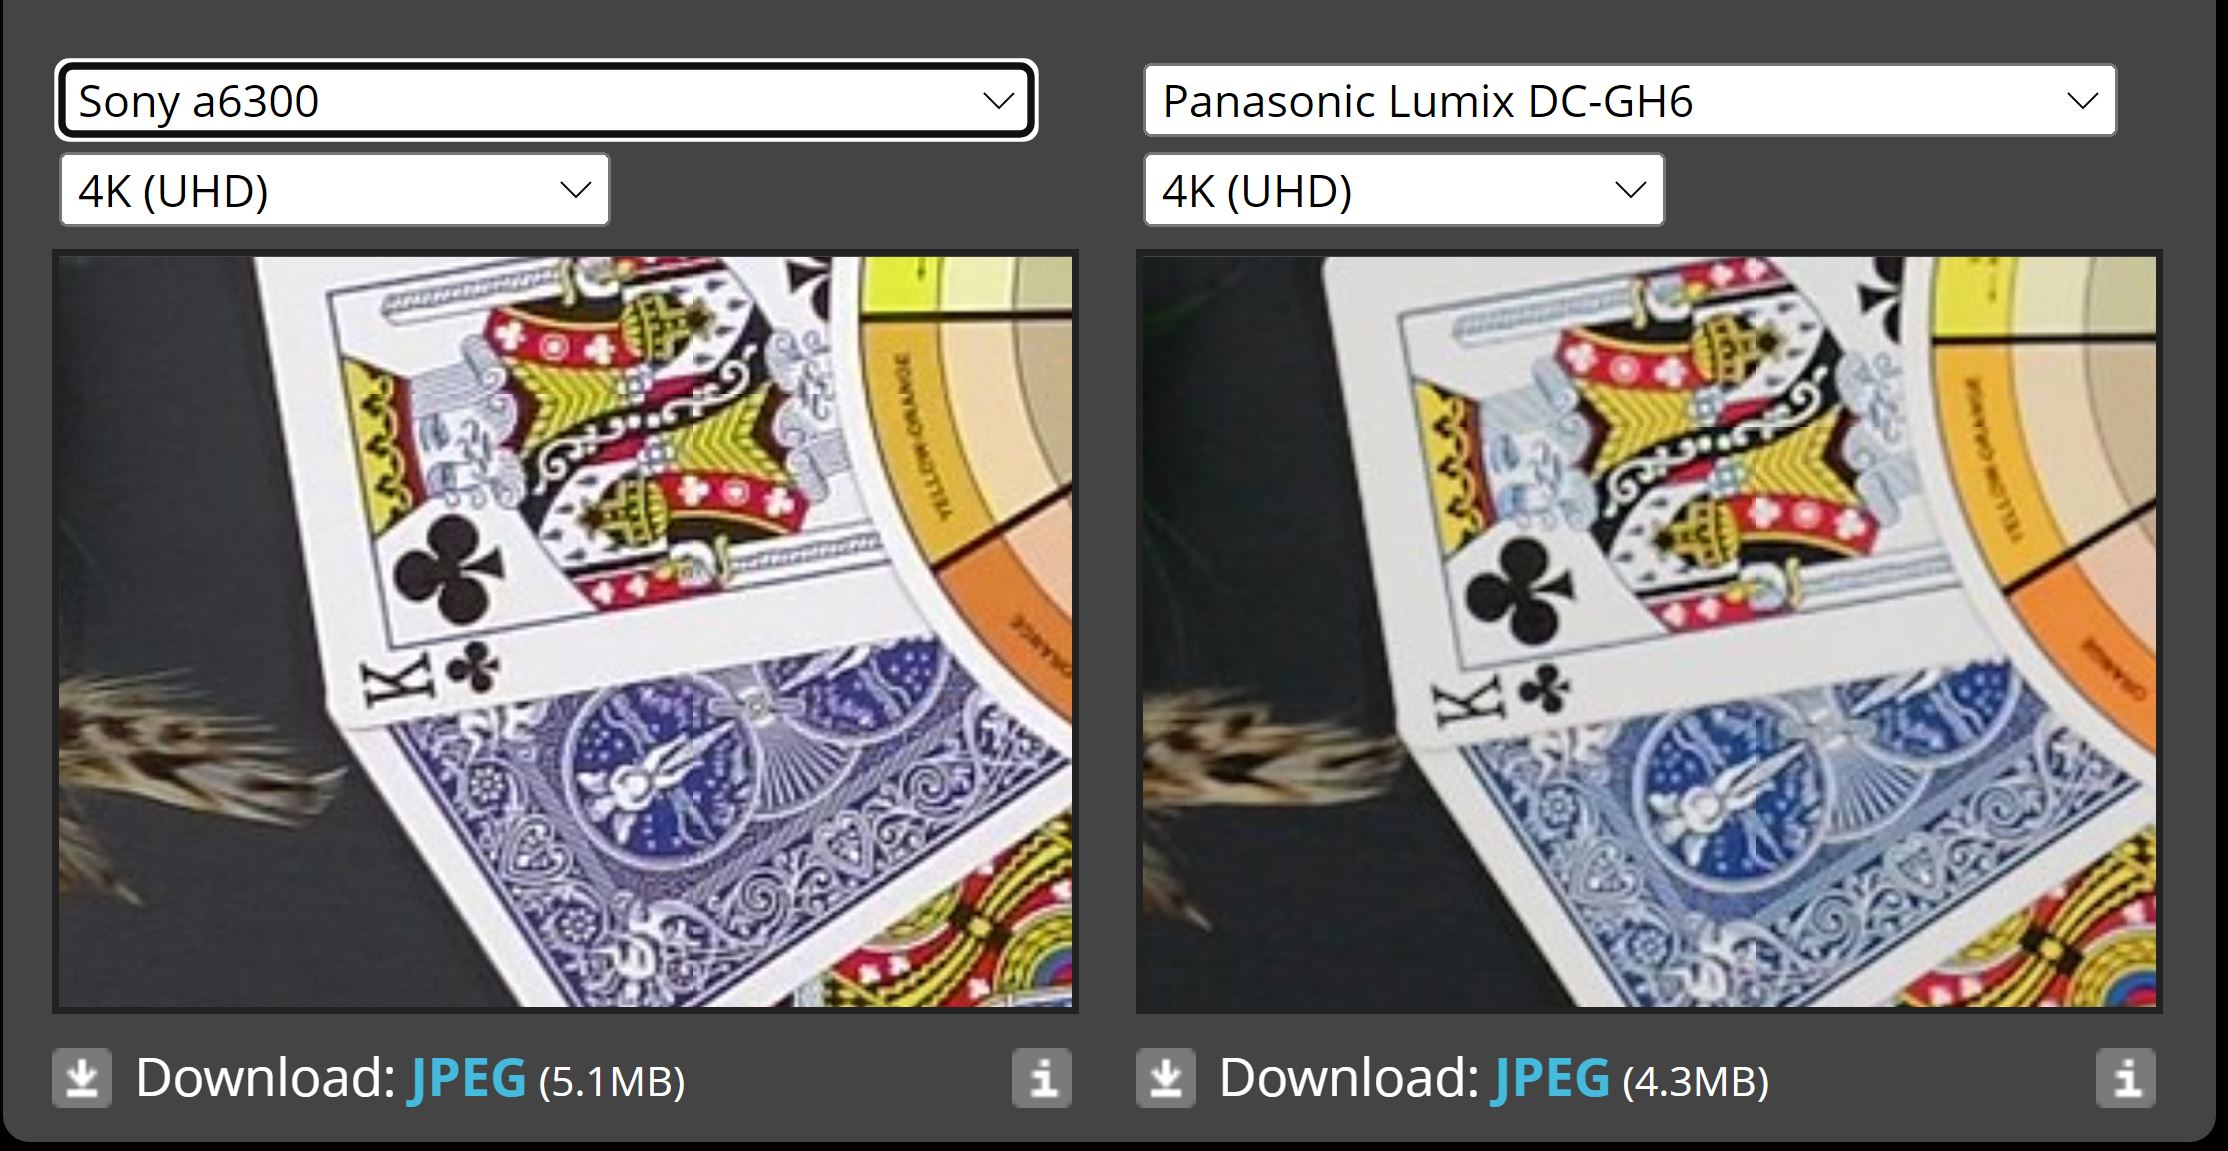The image size is (2228, 1151).
Task: Click the chevron arrow in Sony a6300 dropdown
Action: coord(998,101)
